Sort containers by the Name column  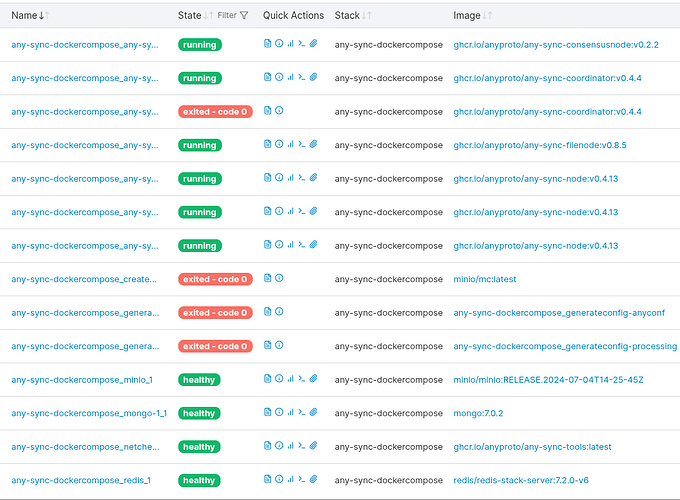pyautogui.click(x=30, y=16)
